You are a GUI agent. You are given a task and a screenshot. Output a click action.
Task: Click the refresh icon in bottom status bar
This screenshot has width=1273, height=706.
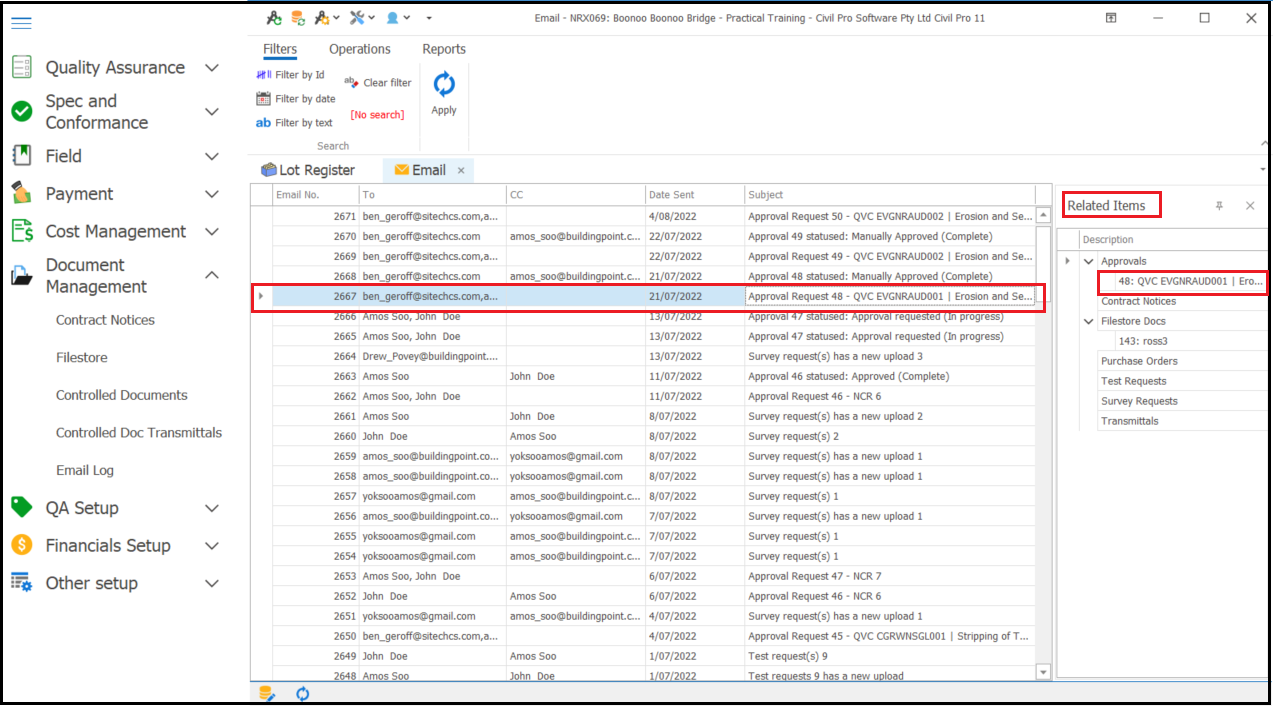(302, 693)
